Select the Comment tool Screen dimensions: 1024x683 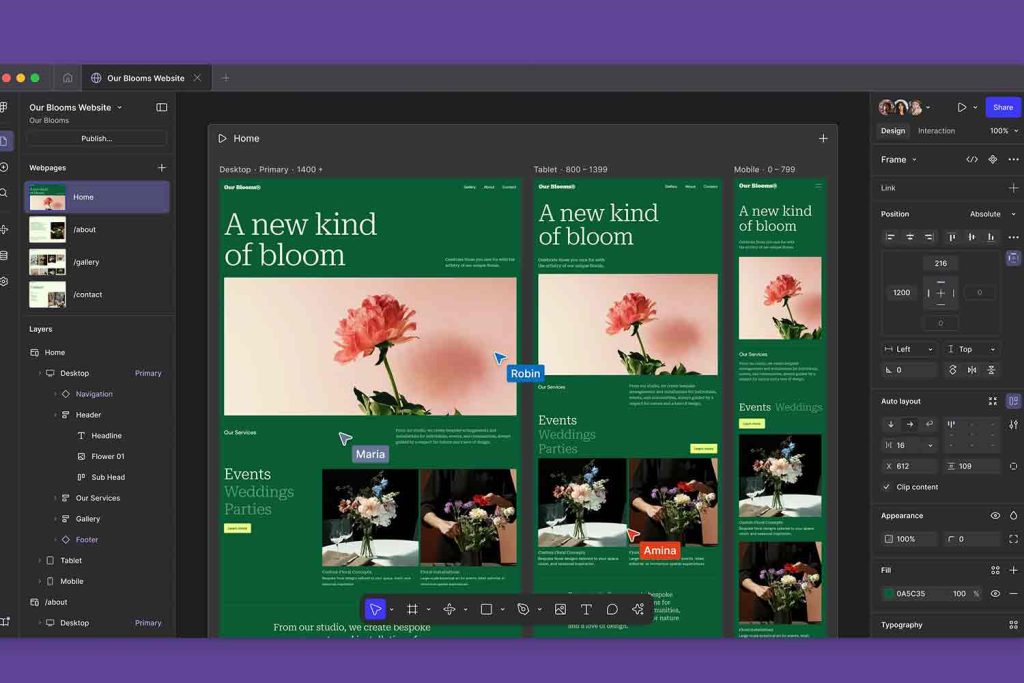(x=612, y=609)
